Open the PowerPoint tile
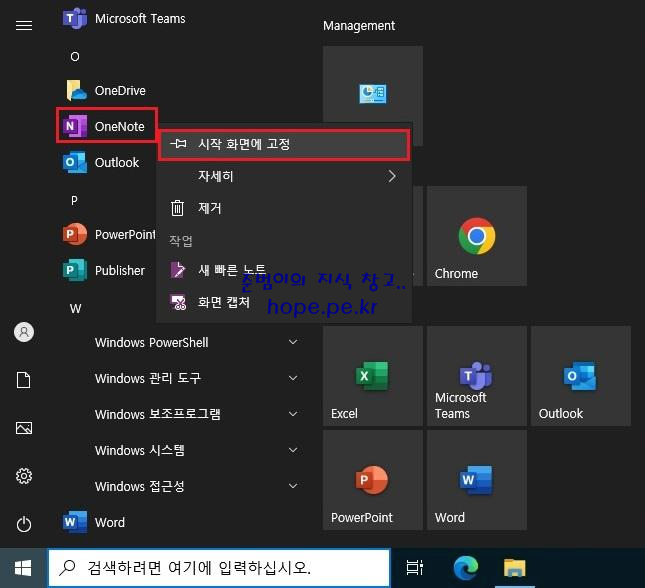The height and width of the screenshot is (588, 645). (x=373, y=480)
